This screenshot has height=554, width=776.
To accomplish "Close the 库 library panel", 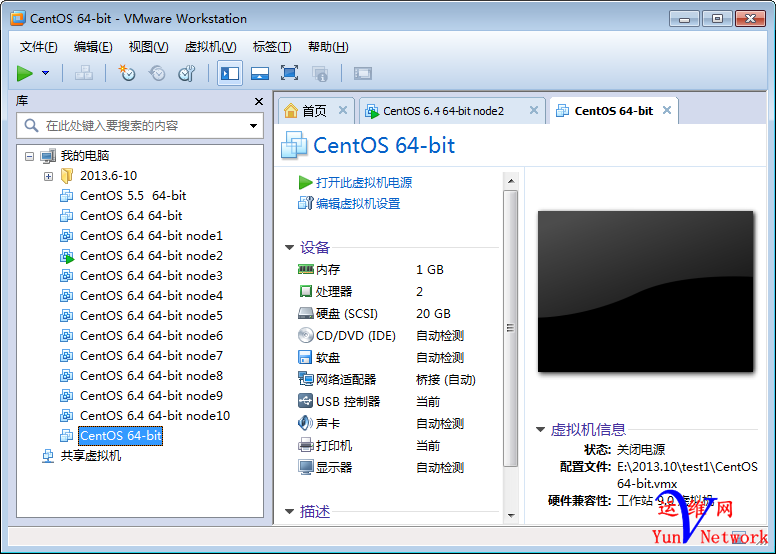I will (259, 101).
